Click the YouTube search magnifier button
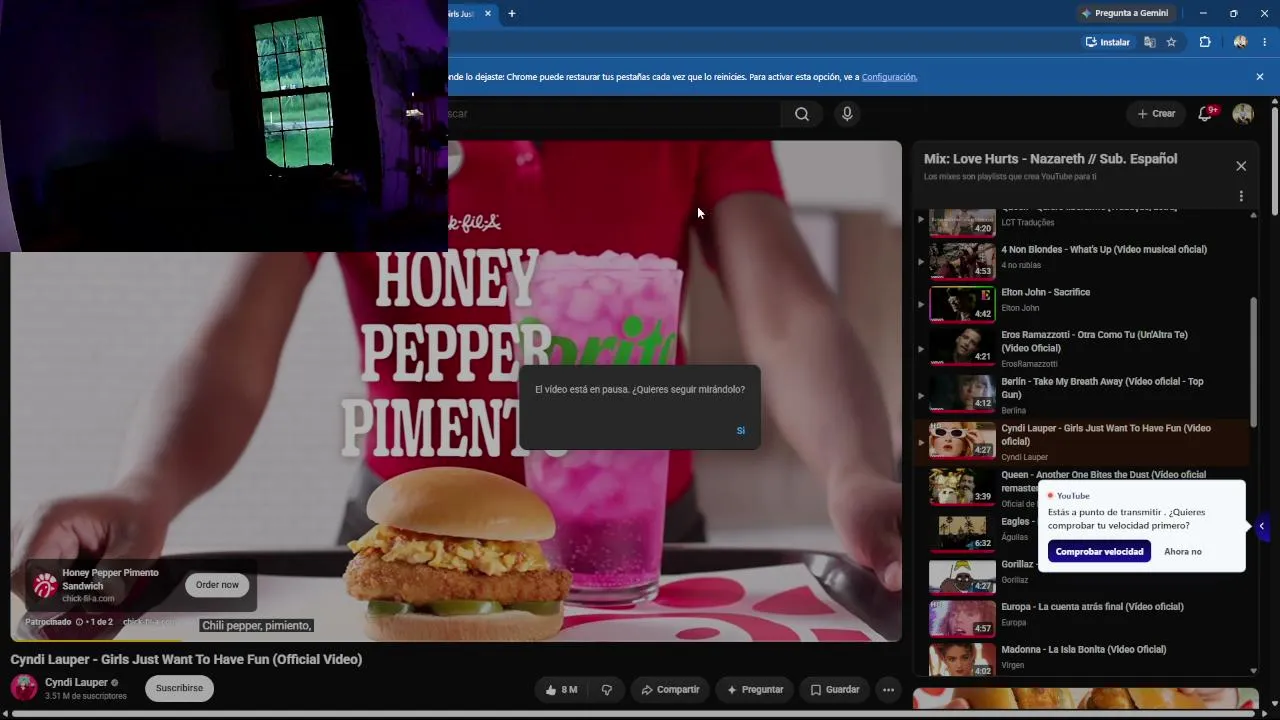 coord(801,114)
